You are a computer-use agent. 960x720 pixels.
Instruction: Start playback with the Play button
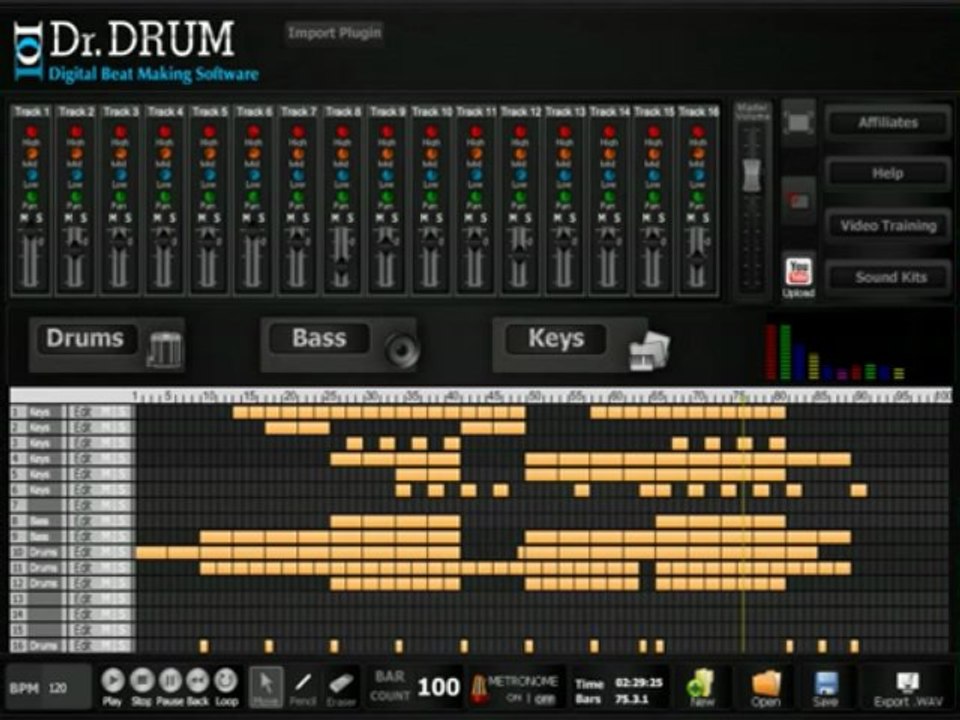113,680
